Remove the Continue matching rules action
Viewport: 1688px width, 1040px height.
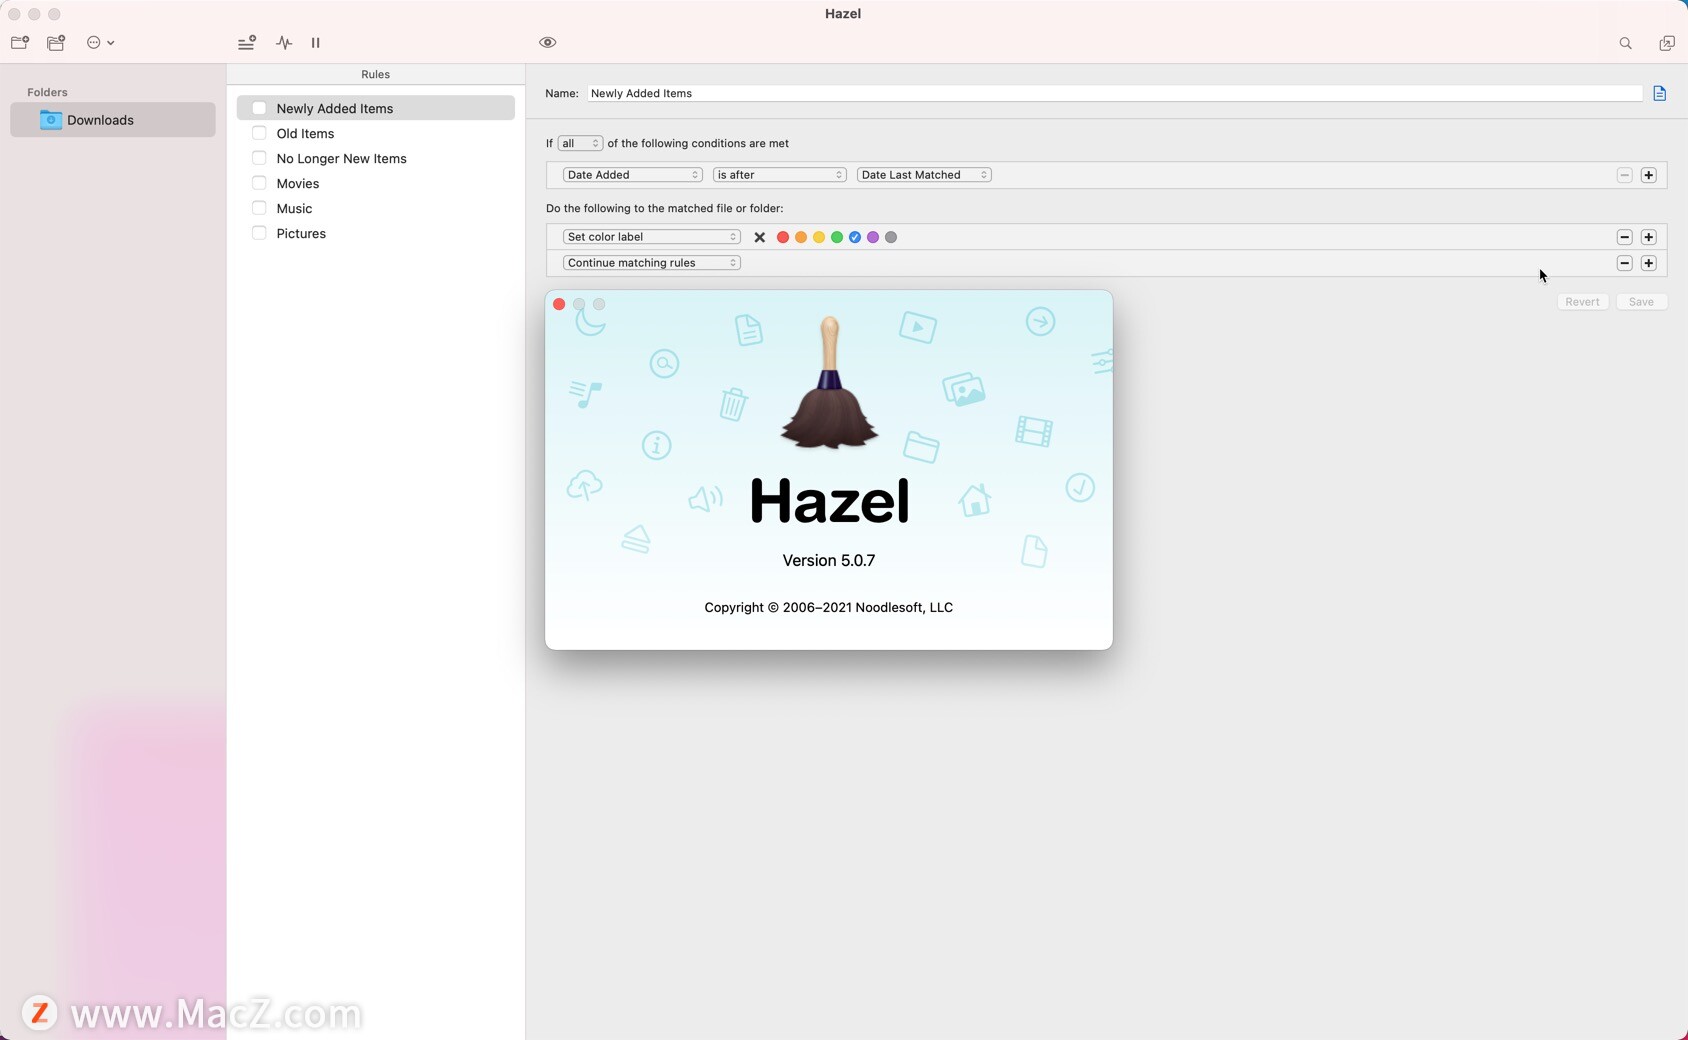coord(1624,263)
